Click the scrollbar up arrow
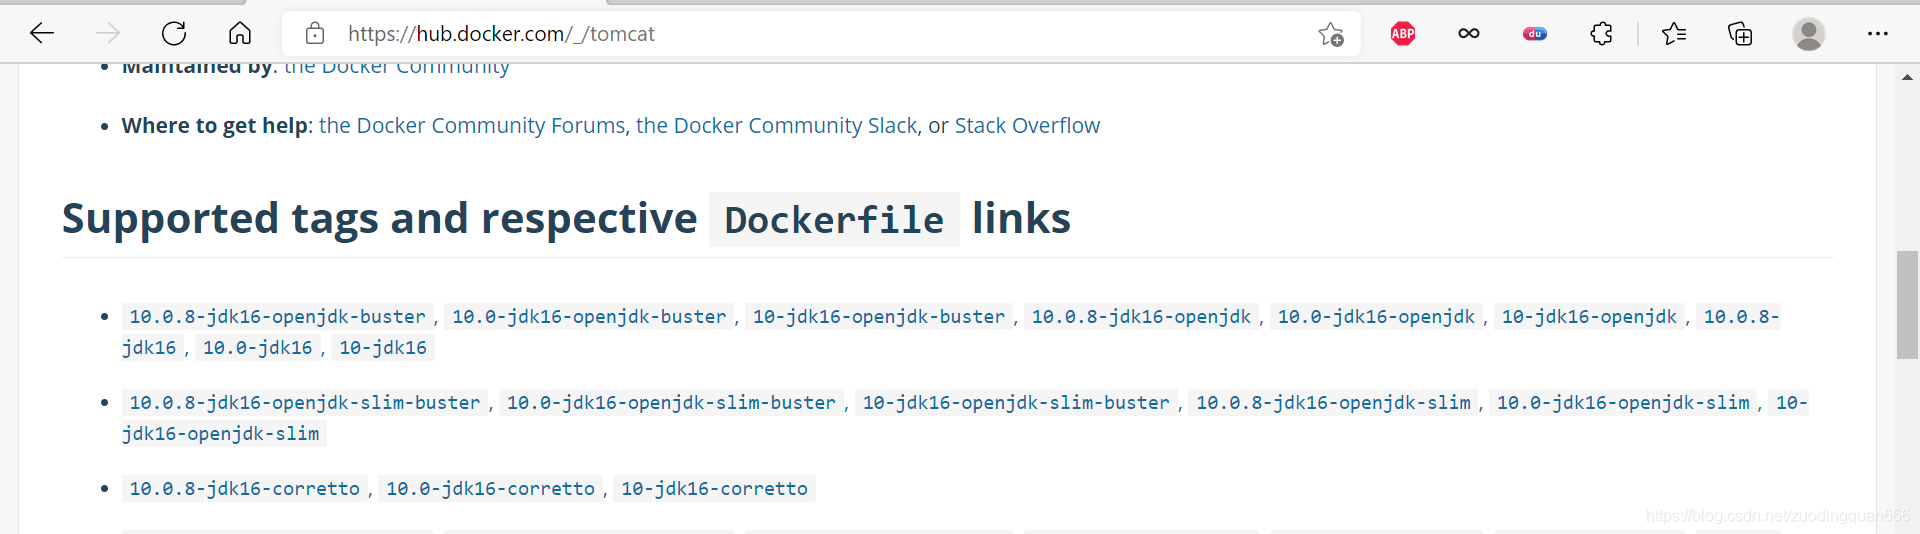The width and height of the screenshot is (1920, 534). 1907,77
